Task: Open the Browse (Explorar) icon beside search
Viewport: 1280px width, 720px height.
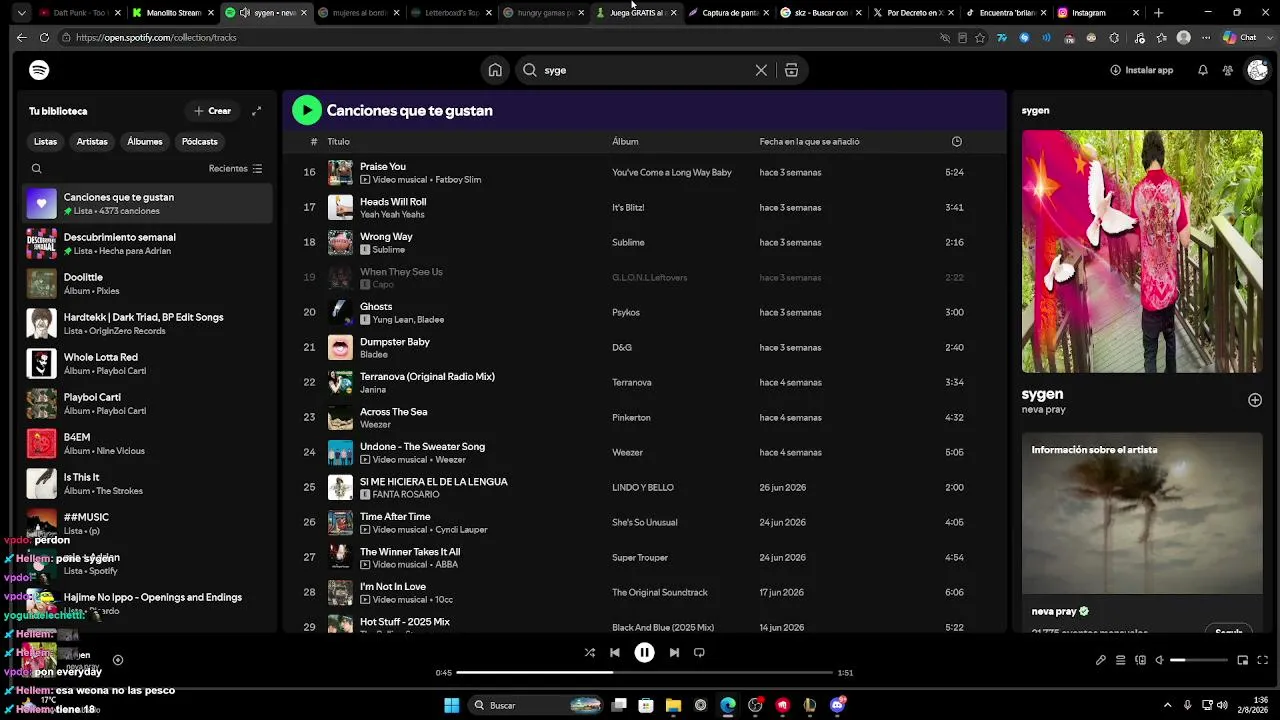Action: click(791, 70)
